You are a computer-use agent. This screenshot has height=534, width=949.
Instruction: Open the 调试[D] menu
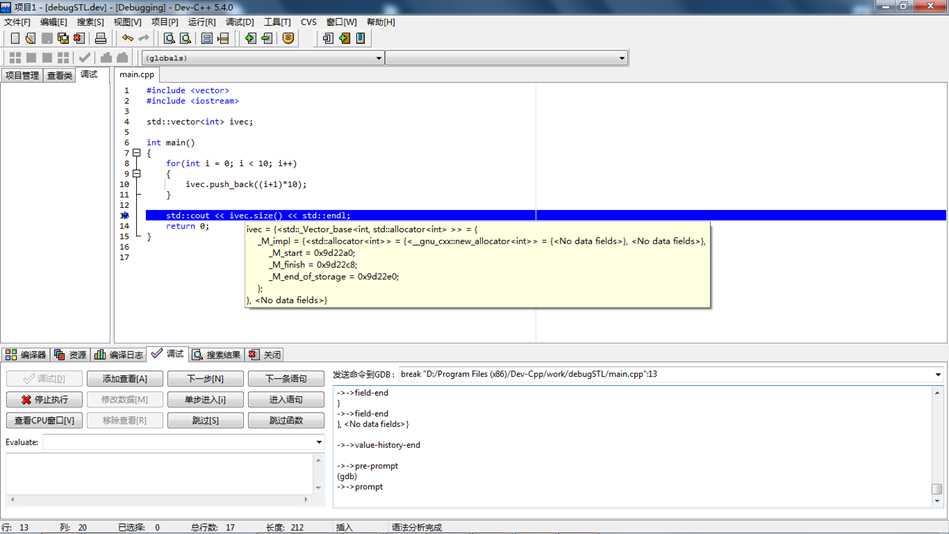(240, 22)
